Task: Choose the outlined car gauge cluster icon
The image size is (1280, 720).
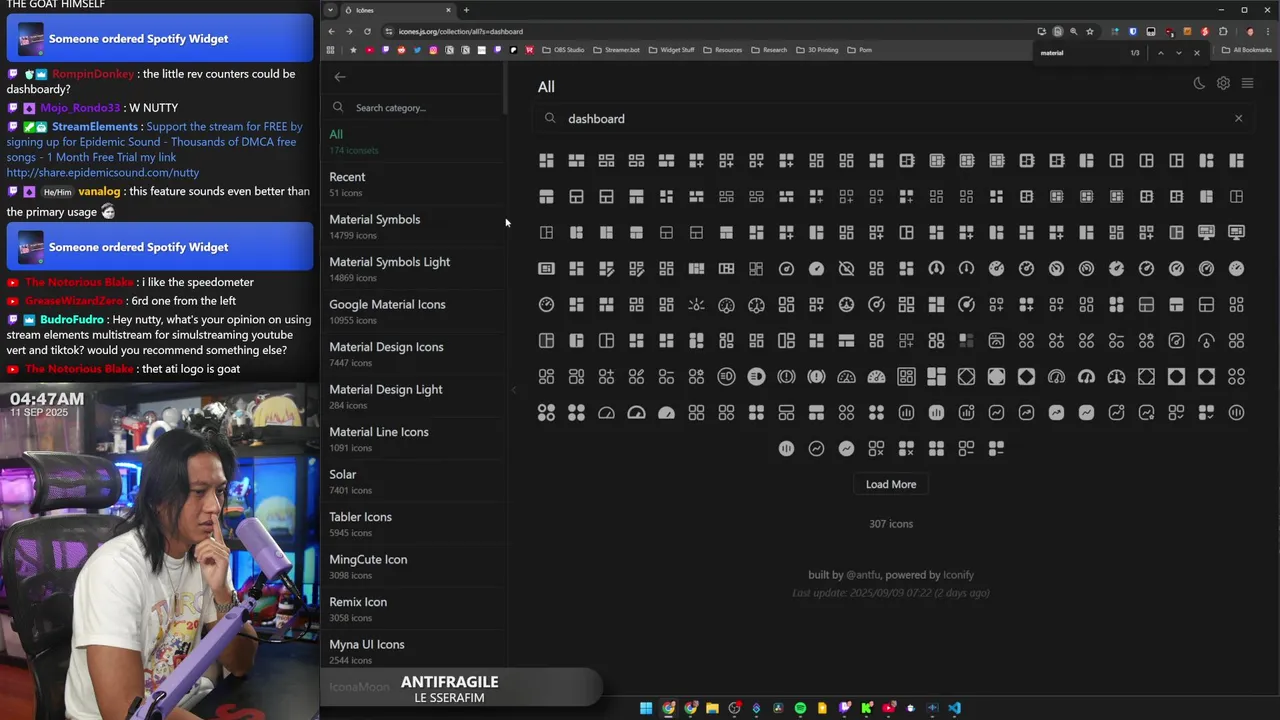Action: 846,376
